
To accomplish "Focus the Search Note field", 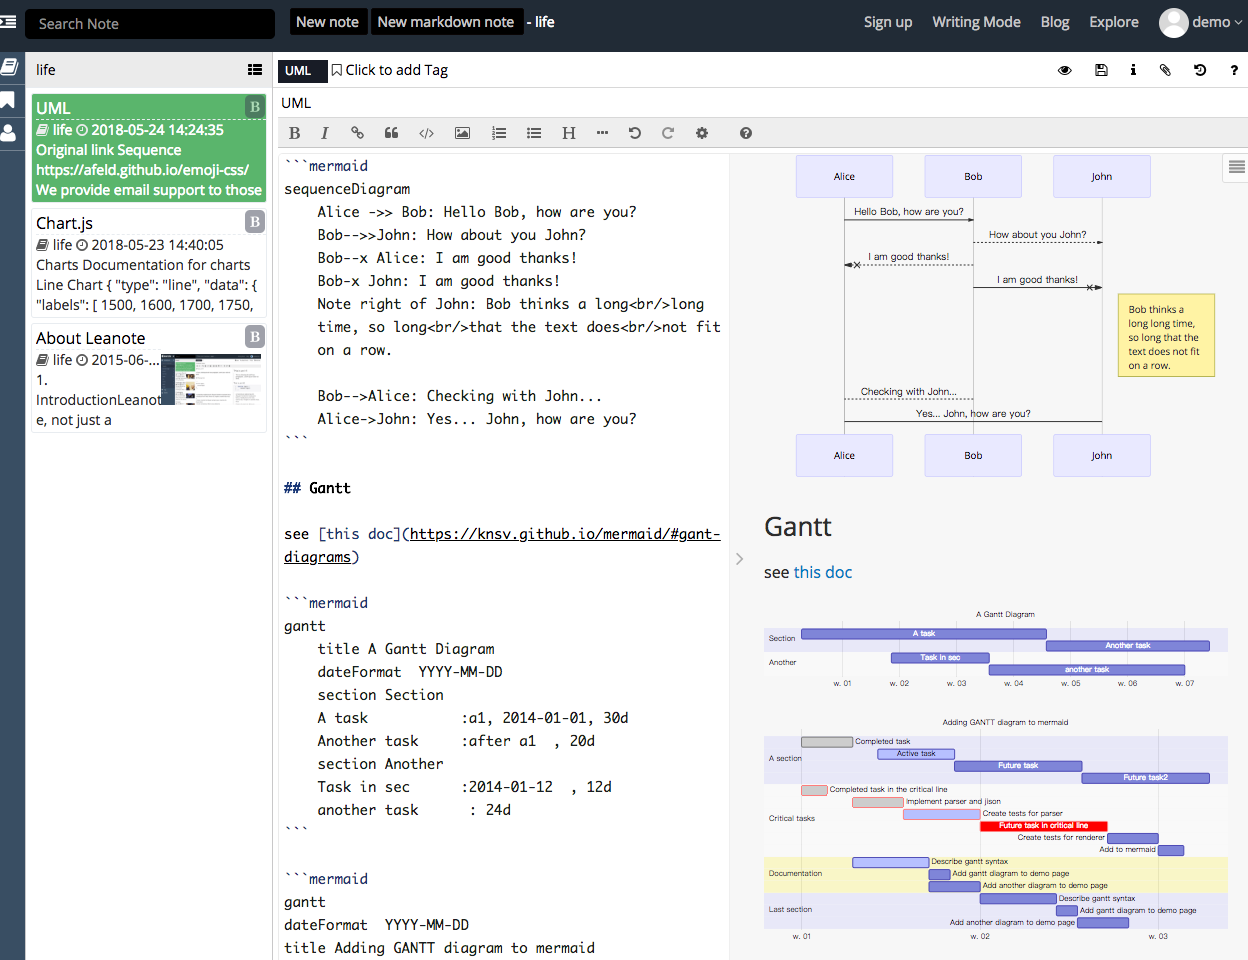I will pos(150,24).
